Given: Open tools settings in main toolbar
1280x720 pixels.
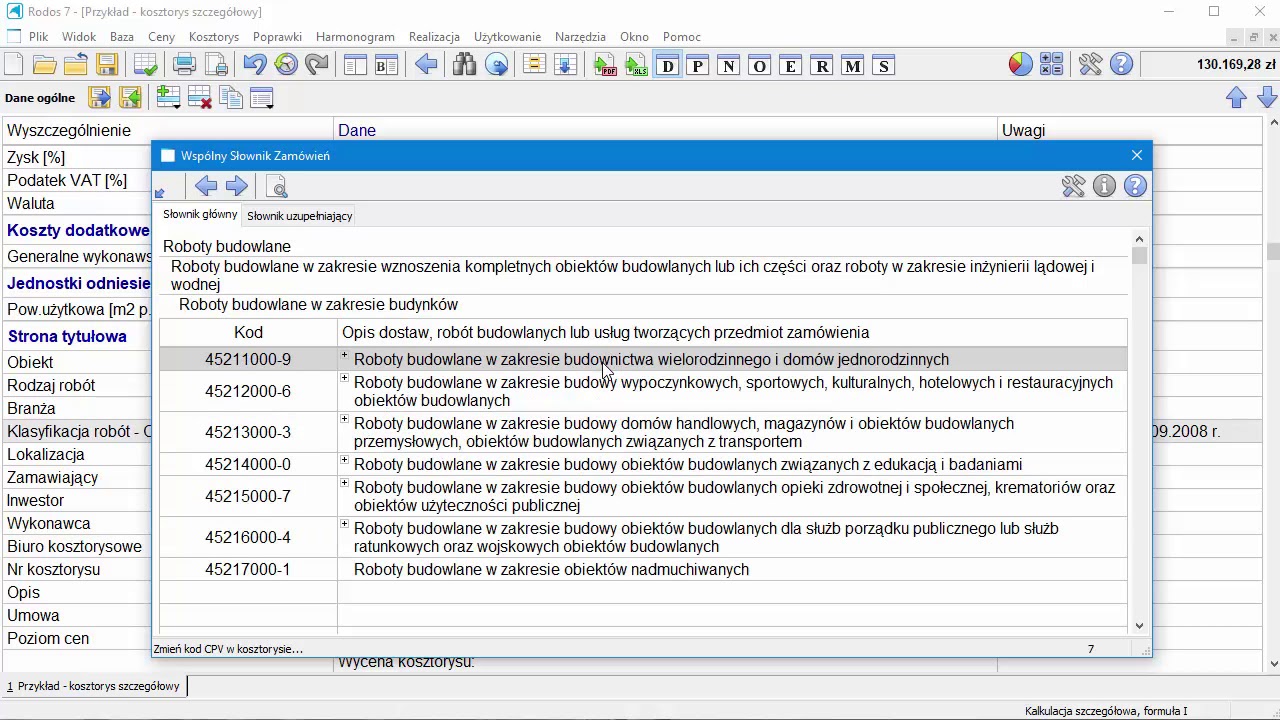Looking at the screenshot, I should [1090, 65].
